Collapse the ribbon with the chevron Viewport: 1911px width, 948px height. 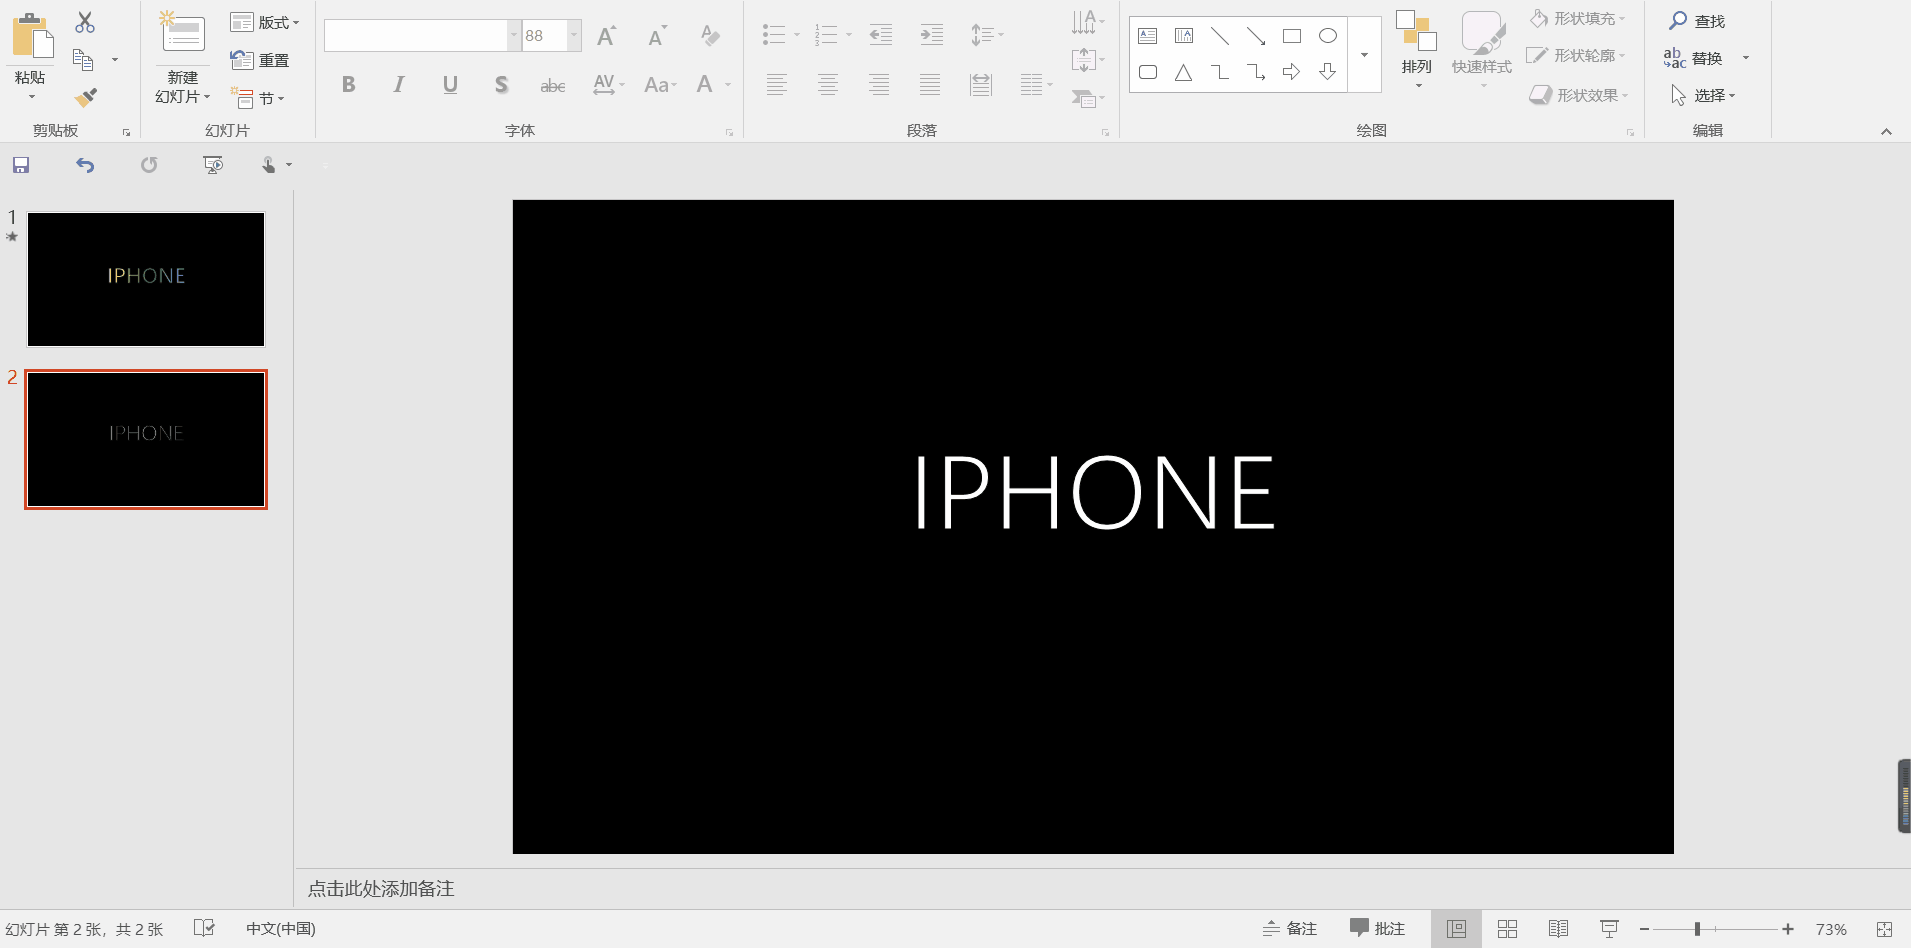click(x=1886, y=131)
